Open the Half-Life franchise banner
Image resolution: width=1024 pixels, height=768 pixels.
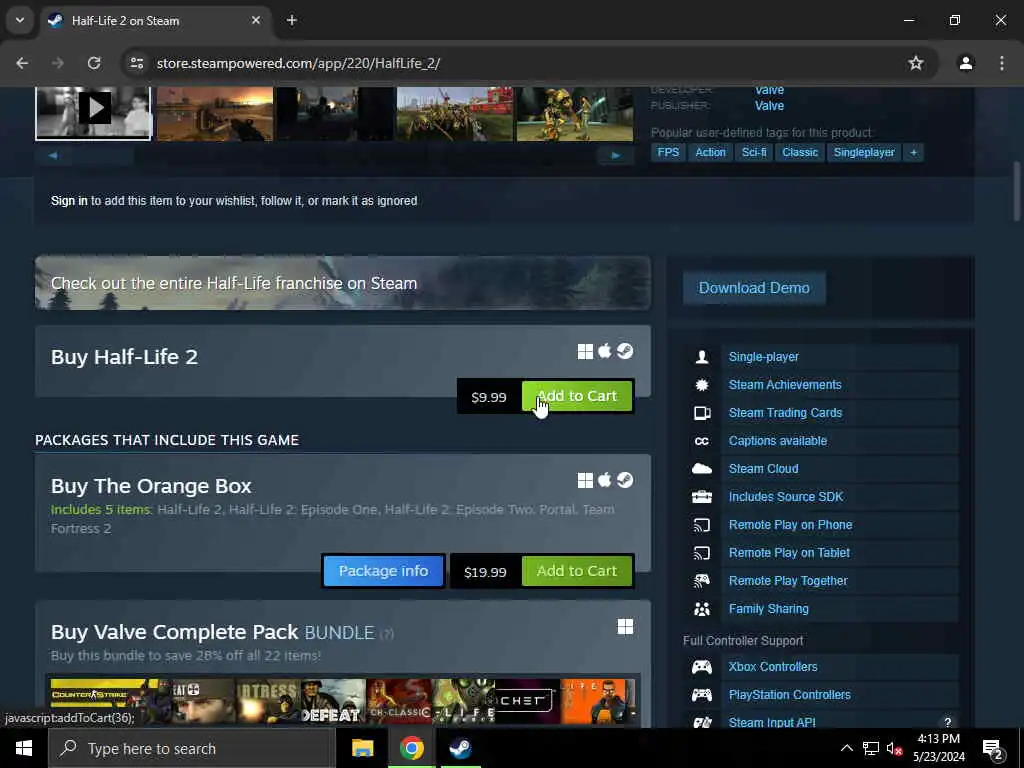343,283
